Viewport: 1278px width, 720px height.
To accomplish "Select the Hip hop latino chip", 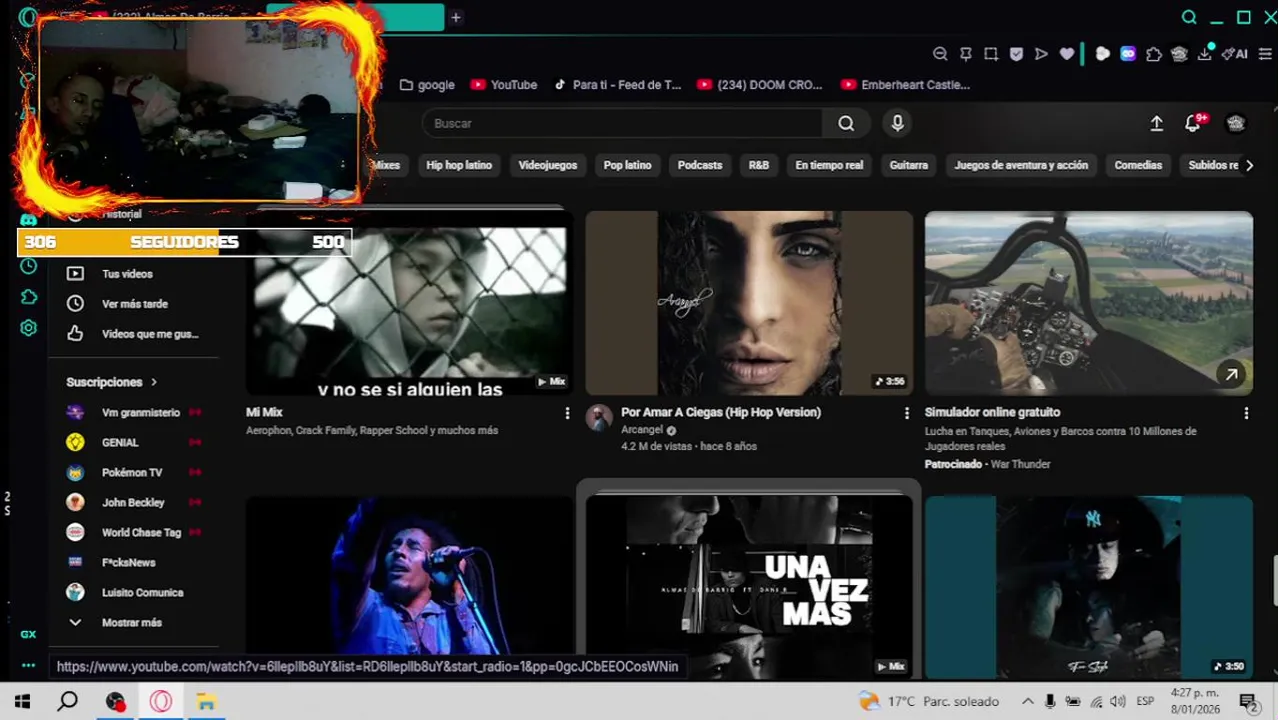I will pos(459,165).
